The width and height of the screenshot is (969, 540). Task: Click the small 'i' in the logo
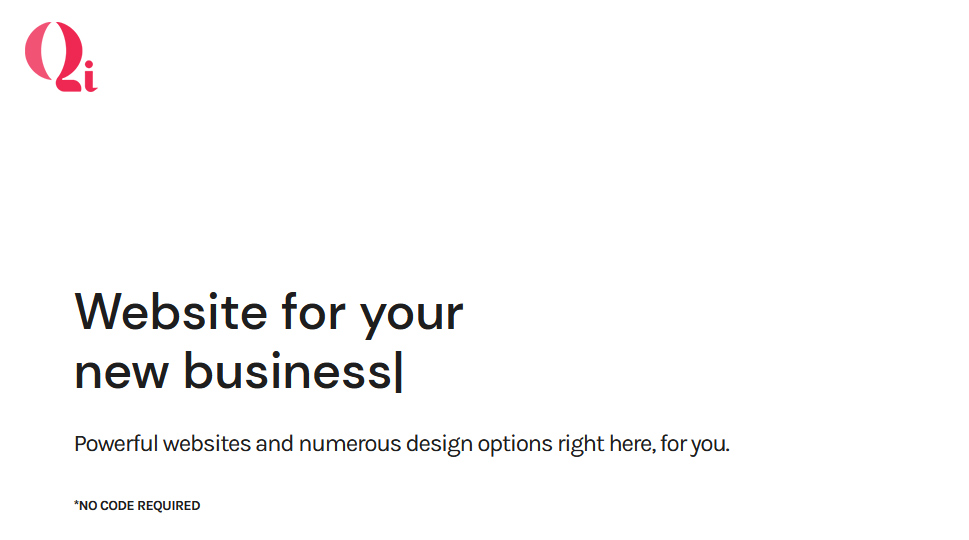tap(90, 76)
